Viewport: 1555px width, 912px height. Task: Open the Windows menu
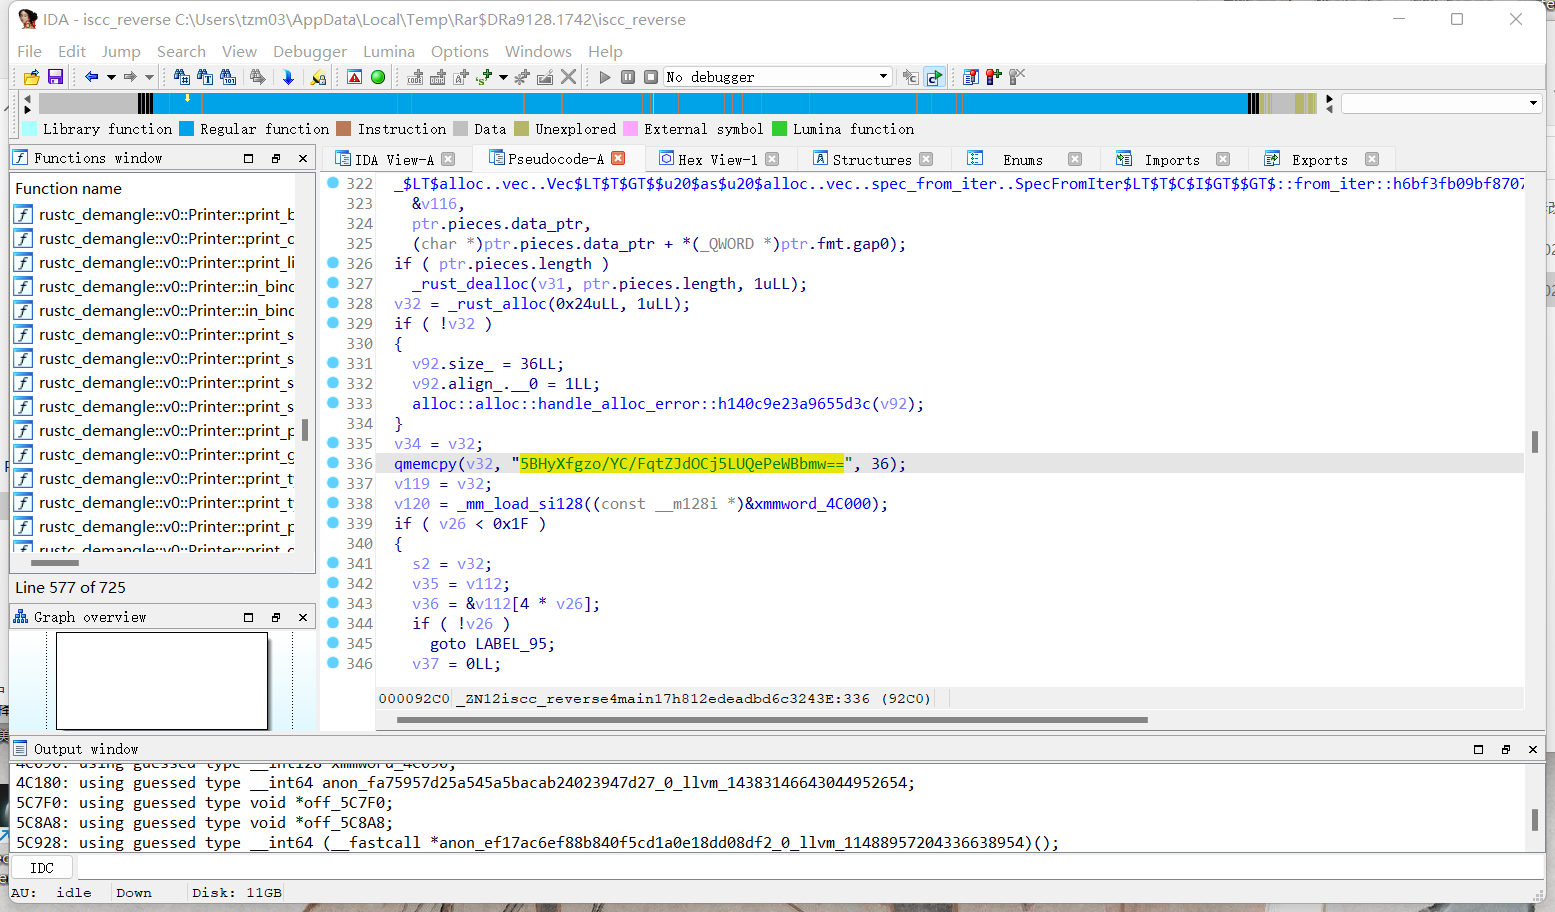[x=538, y=51]
